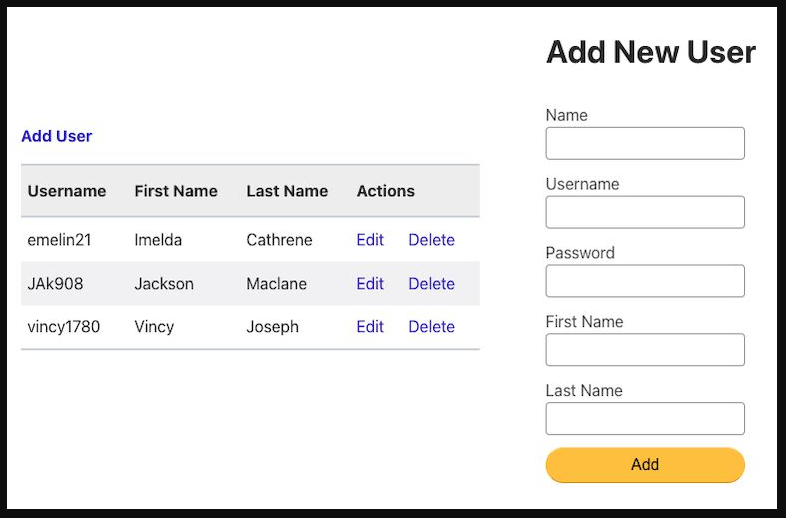This screenshot has height=518, width=786.
Task: Edit the emelin21 user row
Action: [x=370, y=240]
